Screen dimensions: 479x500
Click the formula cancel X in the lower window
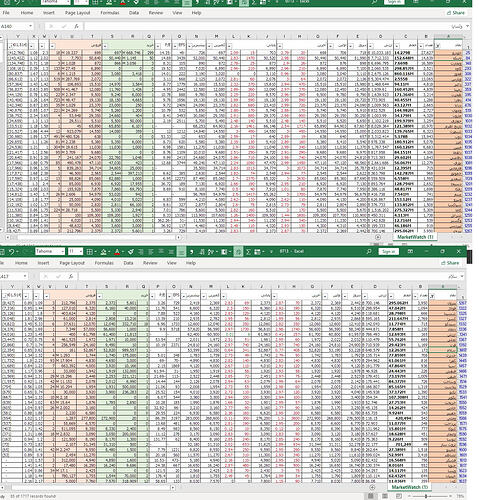(46, 276)
